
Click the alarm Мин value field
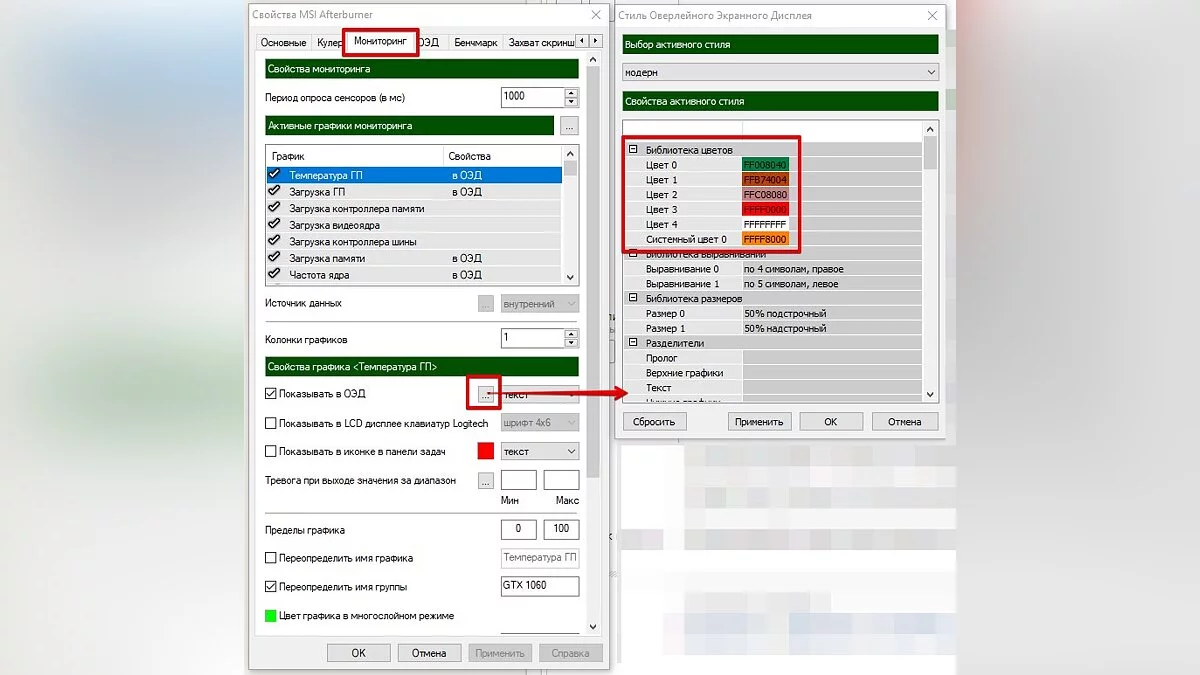click(518, 481)
